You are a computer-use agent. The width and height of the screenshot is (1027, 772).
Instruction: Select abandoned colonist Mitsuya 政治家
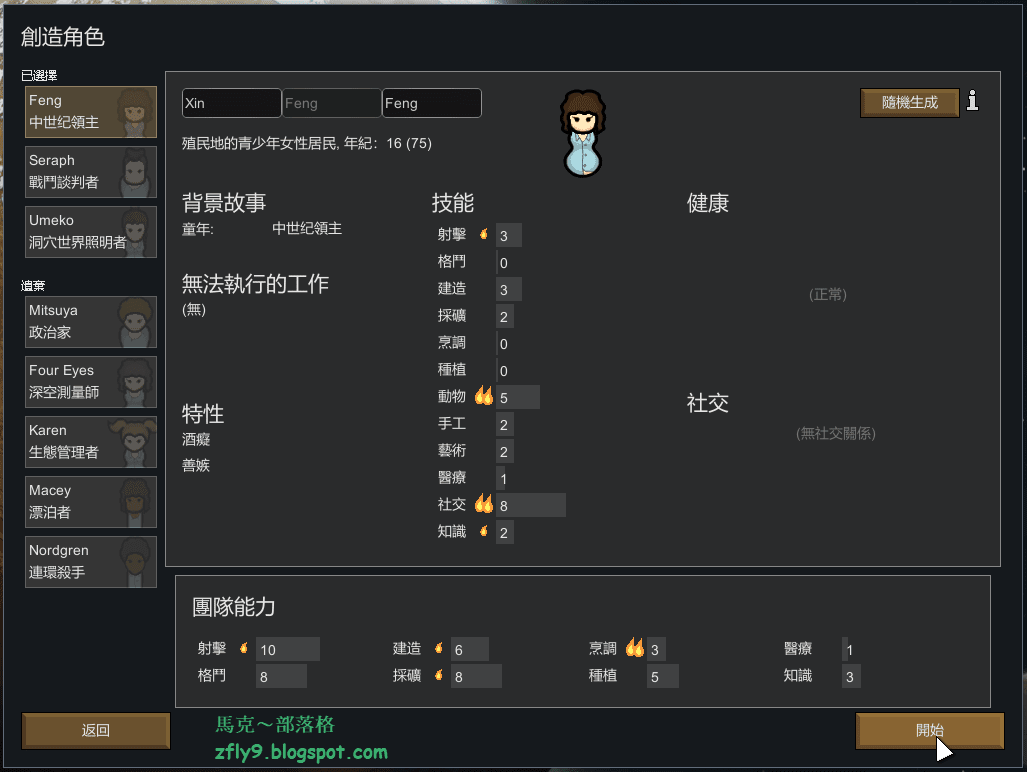tap(91, 322)
